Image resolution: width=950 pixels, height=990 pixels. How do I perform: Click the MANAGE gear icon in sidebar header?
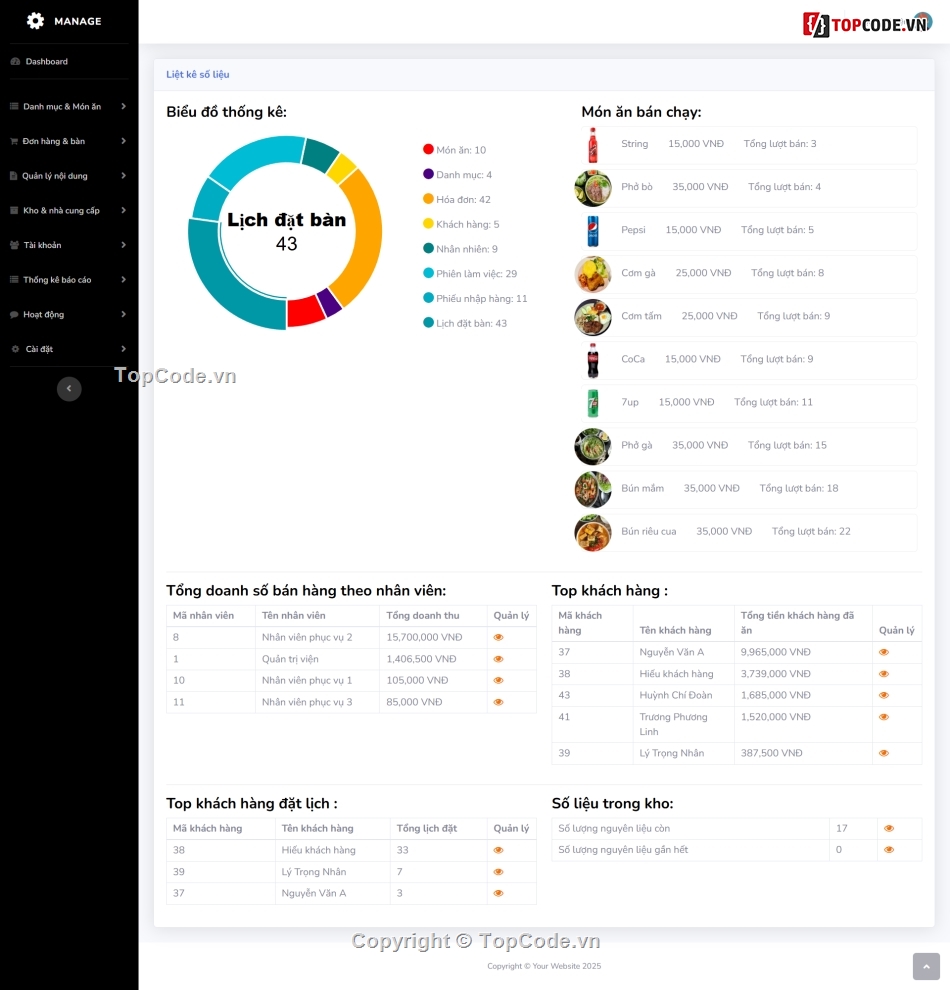tap(36, 20)
